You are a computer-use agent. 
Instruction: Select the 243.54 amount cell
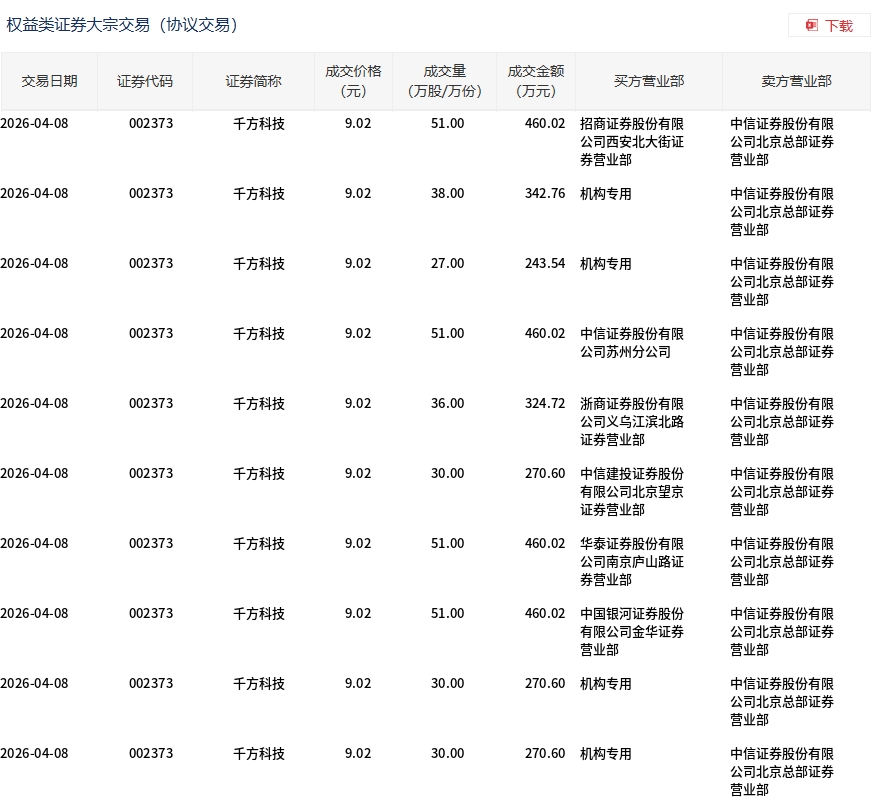pyautogui.click(x=544, y=264)
